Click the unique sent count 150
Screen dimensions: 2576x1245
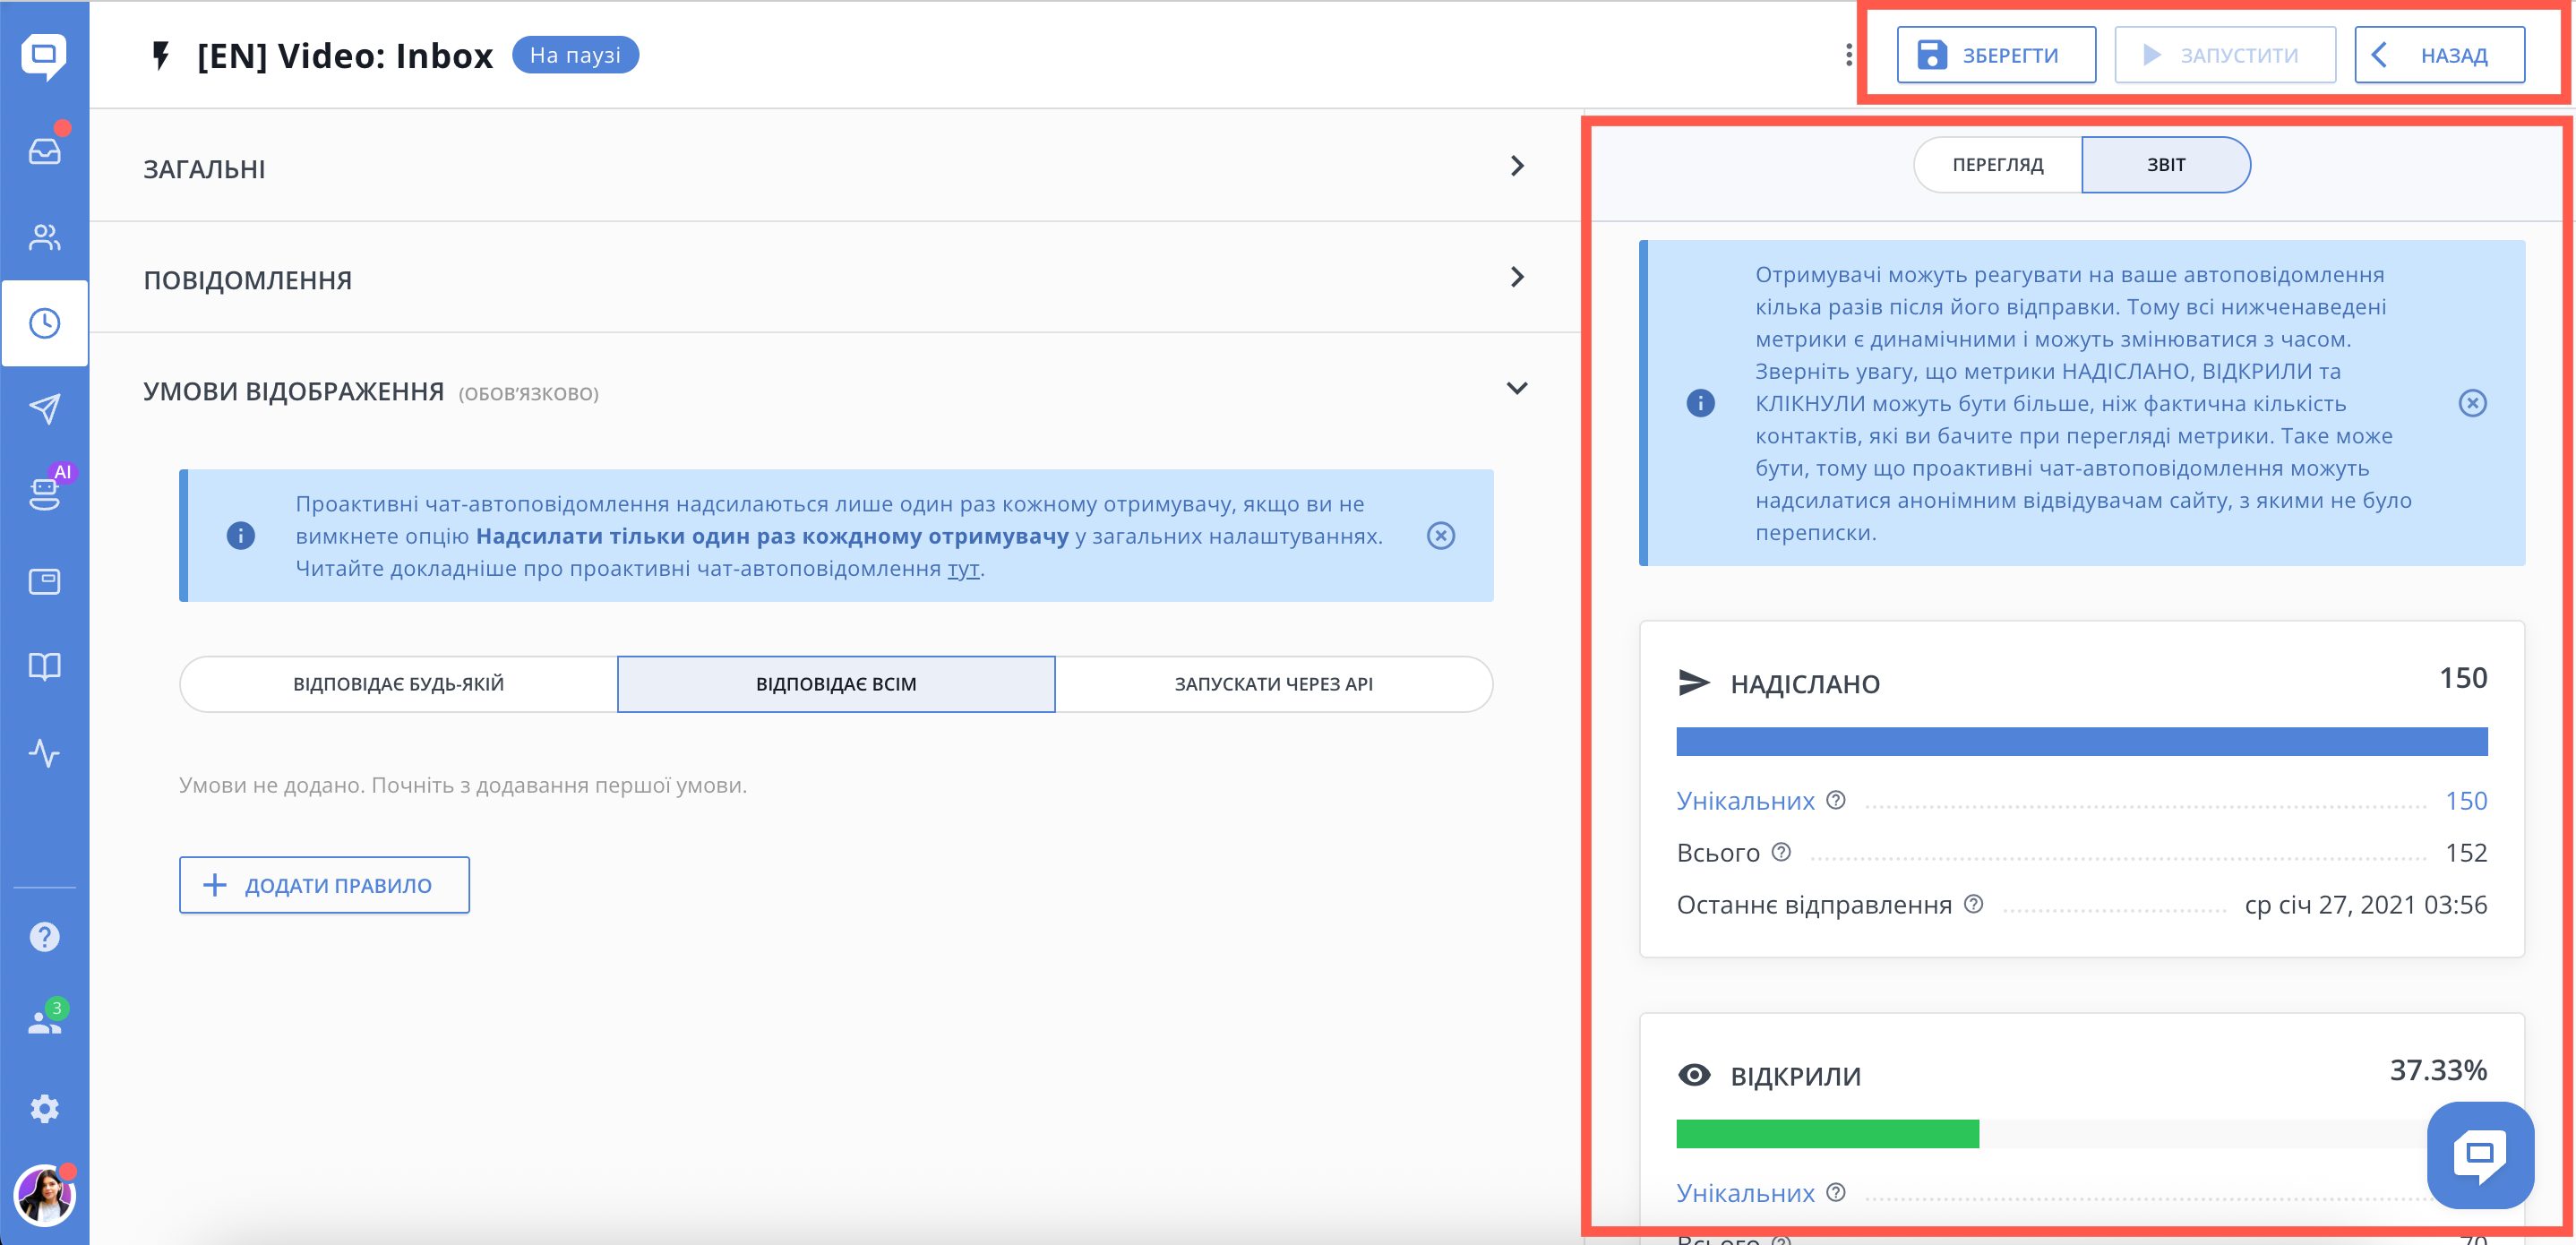click(2466, 801)
